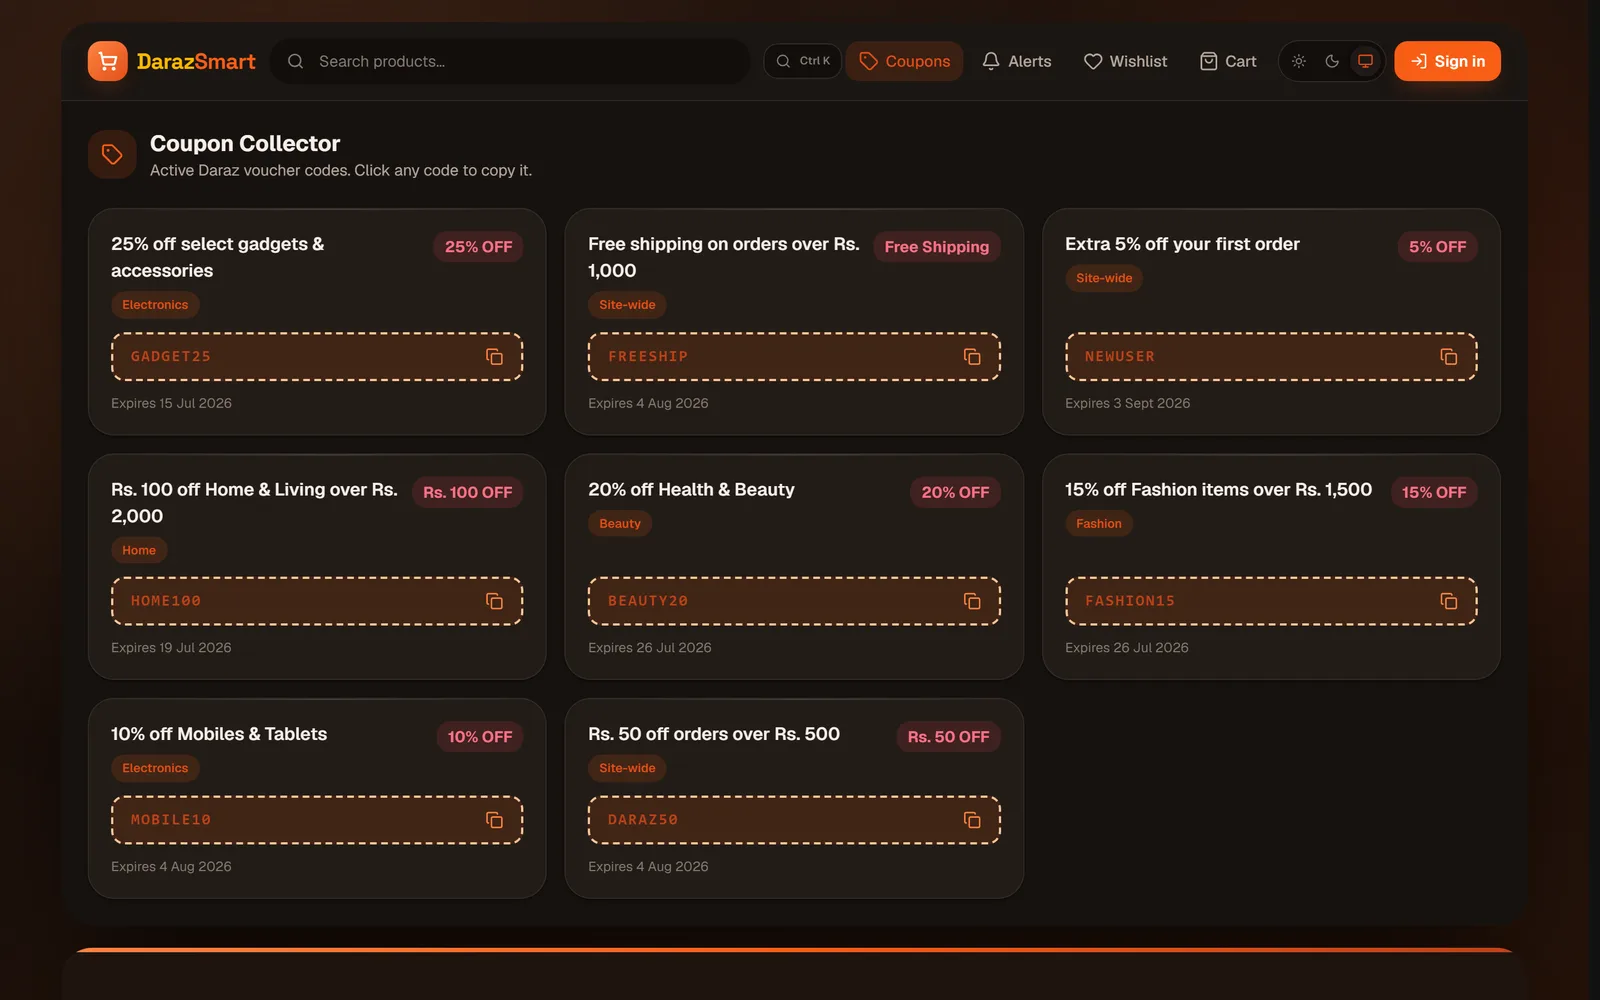Open the DarazSmart home link
Image resolution: width=1600 pixels, height=1000 pixels.
coord(172,61)
